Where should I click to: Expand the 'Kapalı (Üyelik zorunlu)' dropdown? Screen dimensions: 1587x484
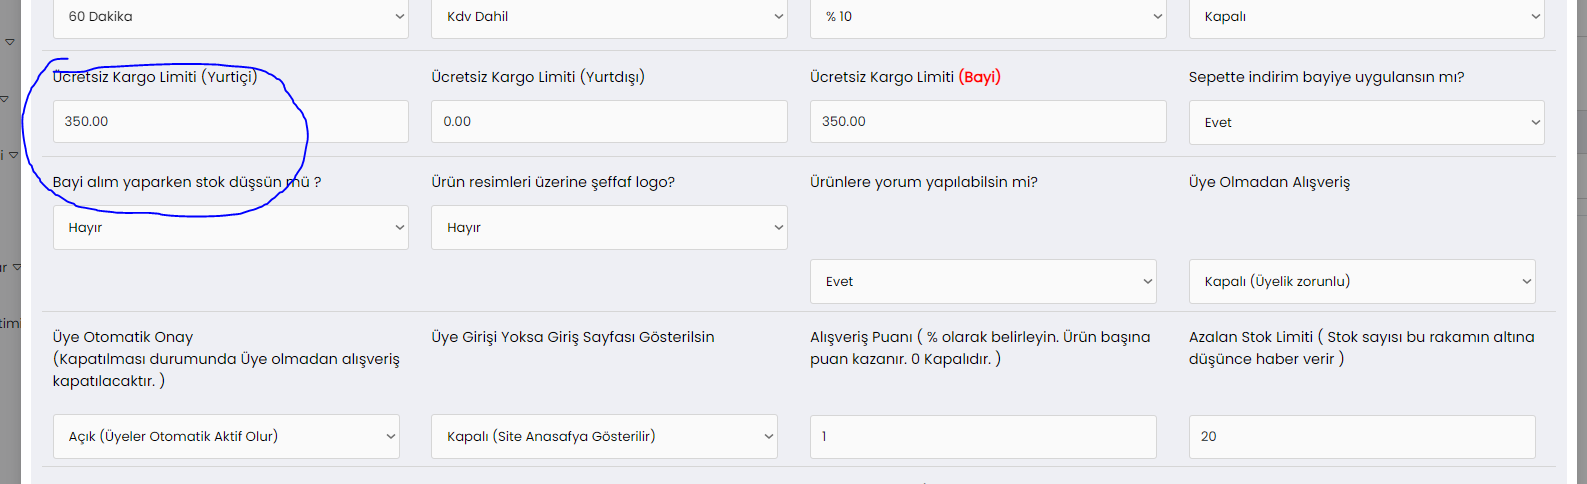(x=1361, y=282)
